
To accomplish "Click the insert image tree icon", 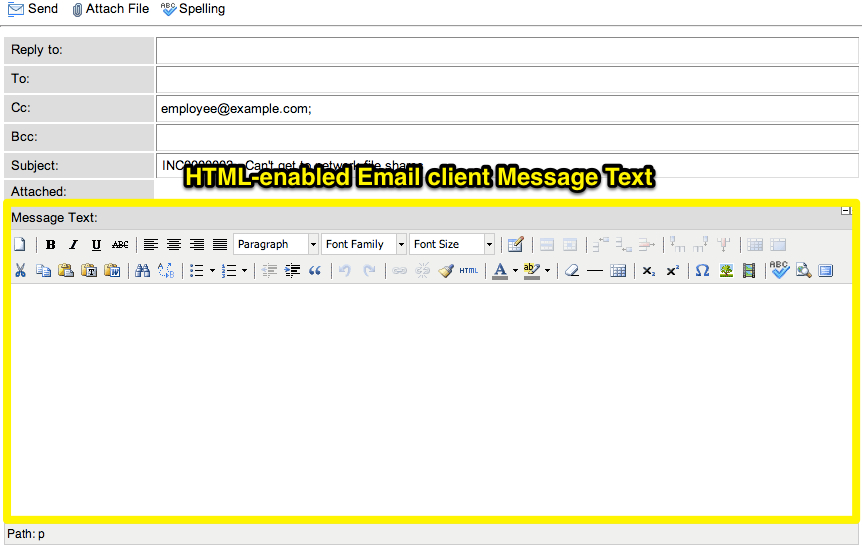I will coord(726,271).
